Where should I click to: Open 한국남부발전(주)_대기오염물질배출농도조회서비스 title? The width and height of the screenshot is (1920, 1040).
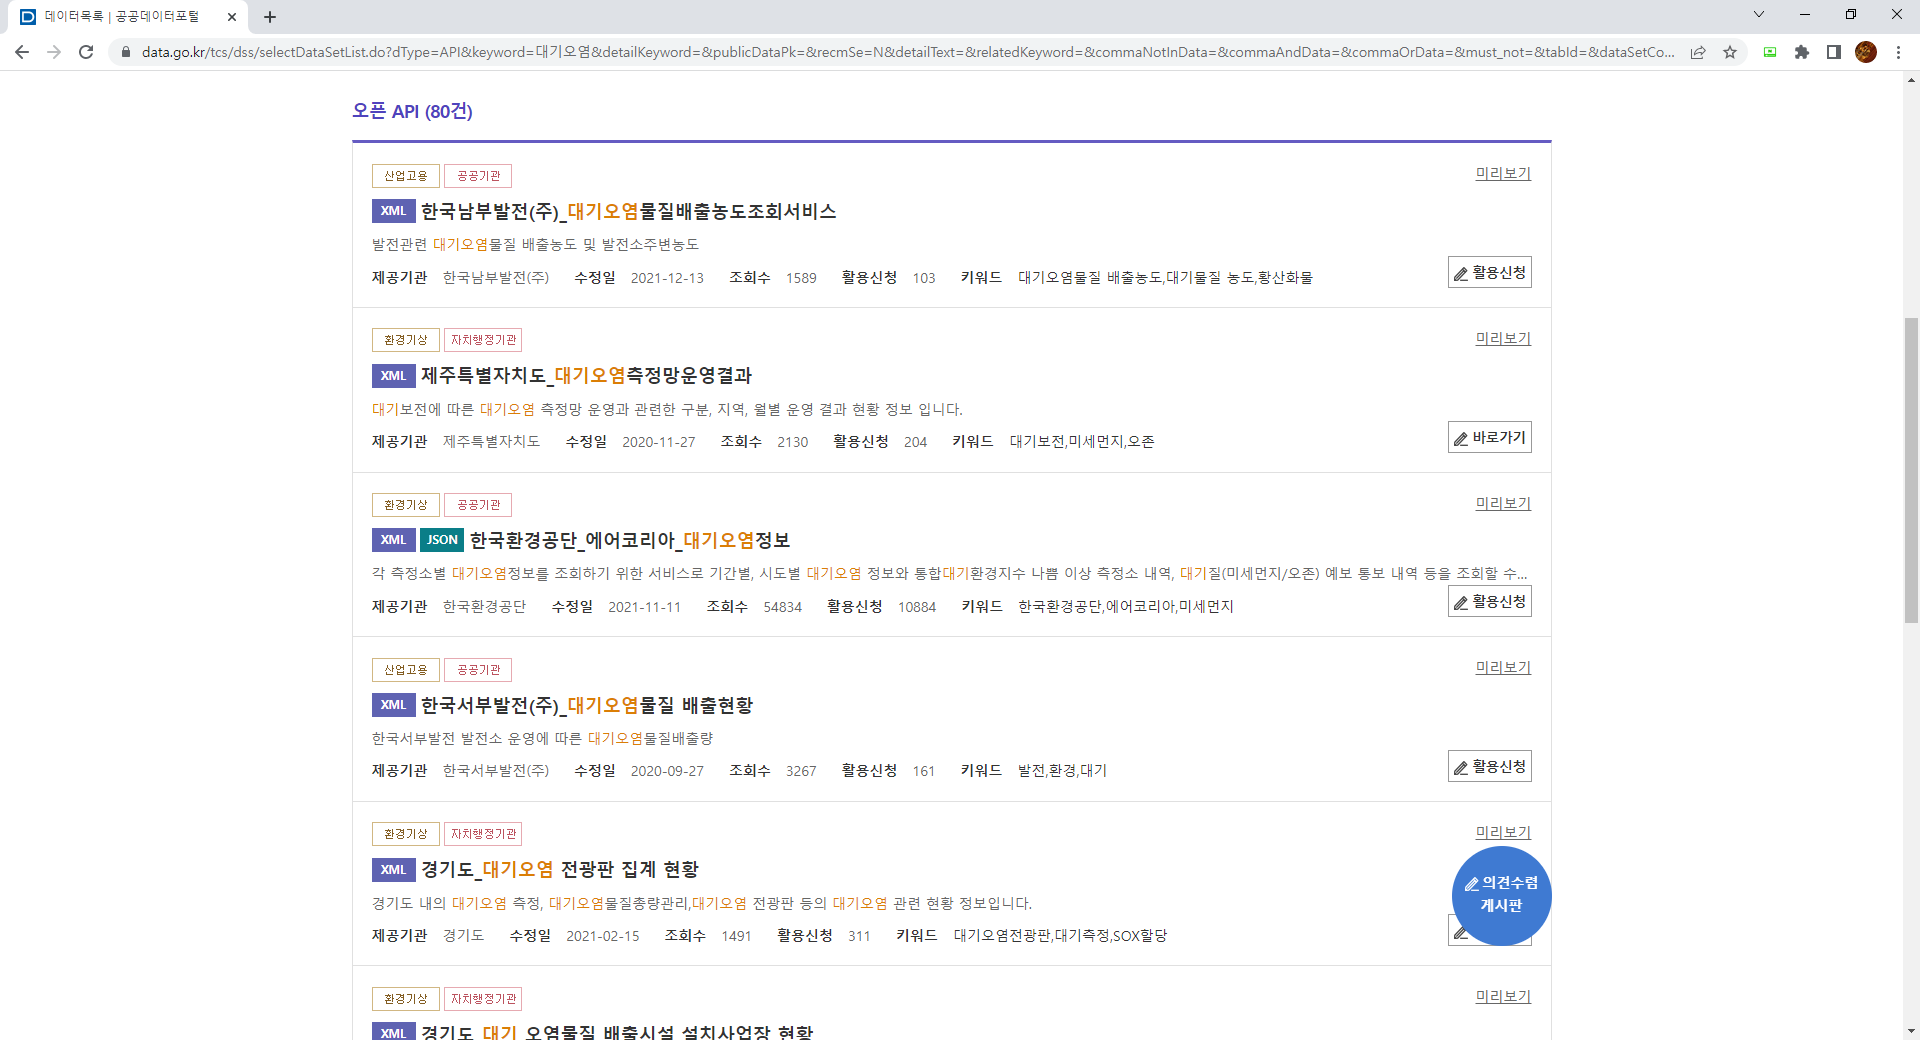tap(628, 212)
